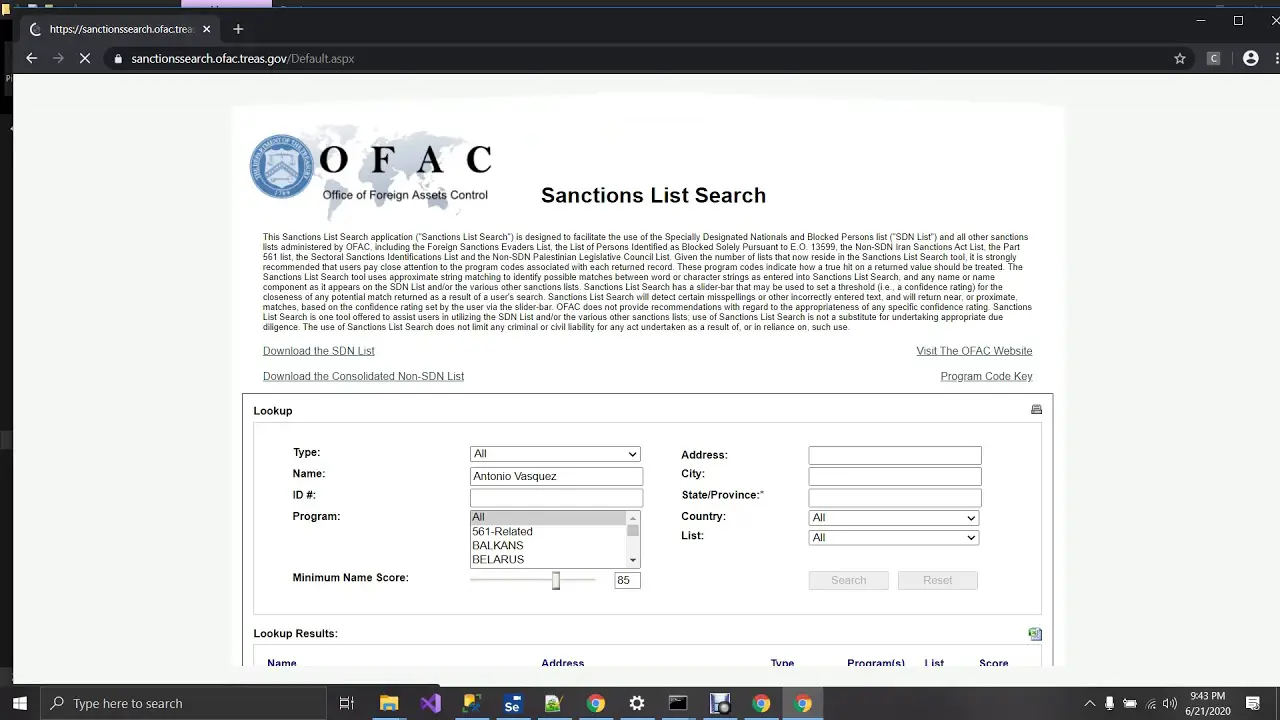Open Chrome's three-dot menu
Screen dimensions: 1280x720
1275,59
